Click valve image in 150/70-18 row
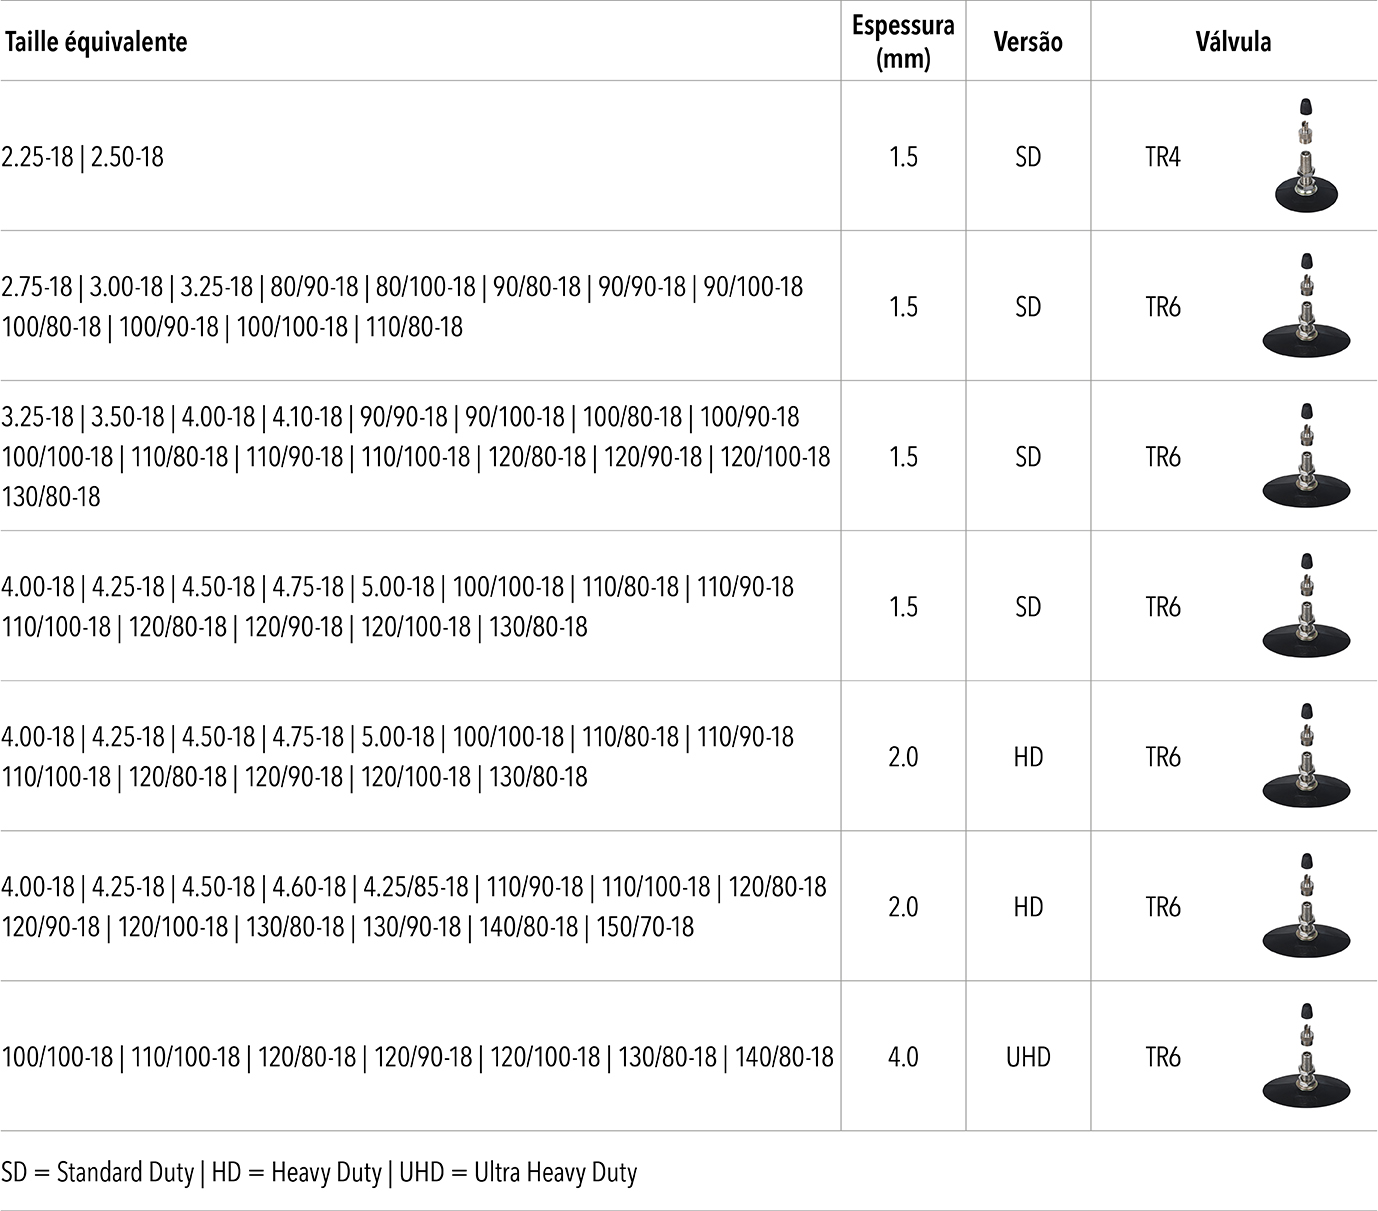This screenshot has height=1211, width=1378. [1307, 905]
